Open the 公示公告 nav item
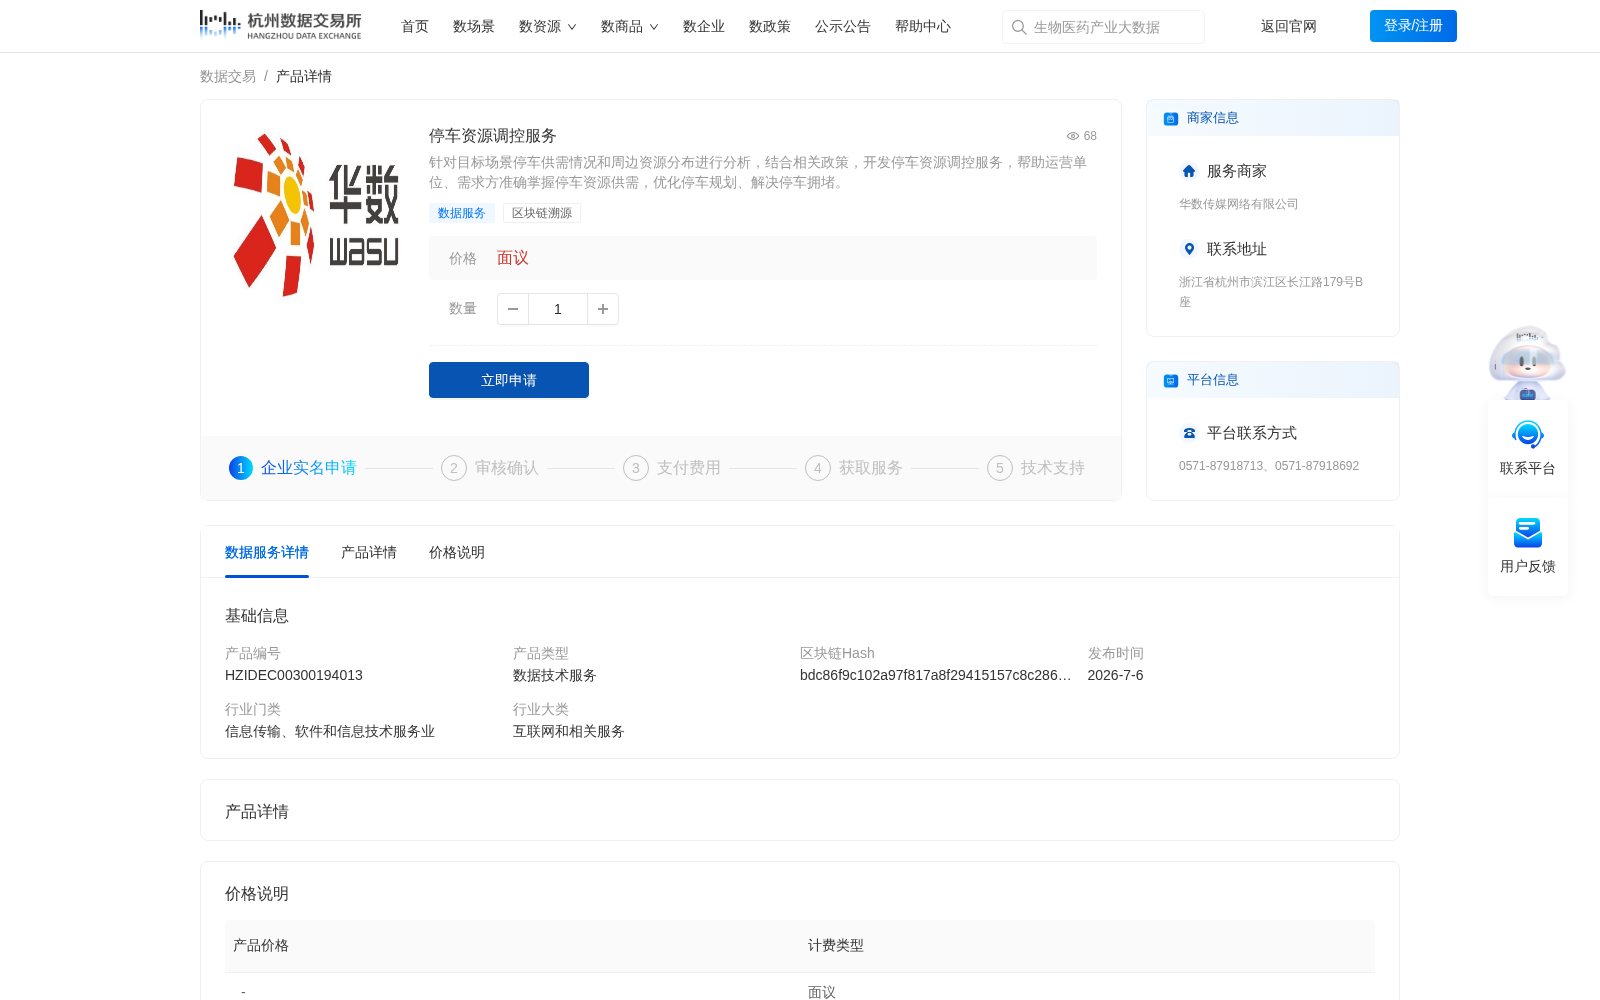 point(843,27)
